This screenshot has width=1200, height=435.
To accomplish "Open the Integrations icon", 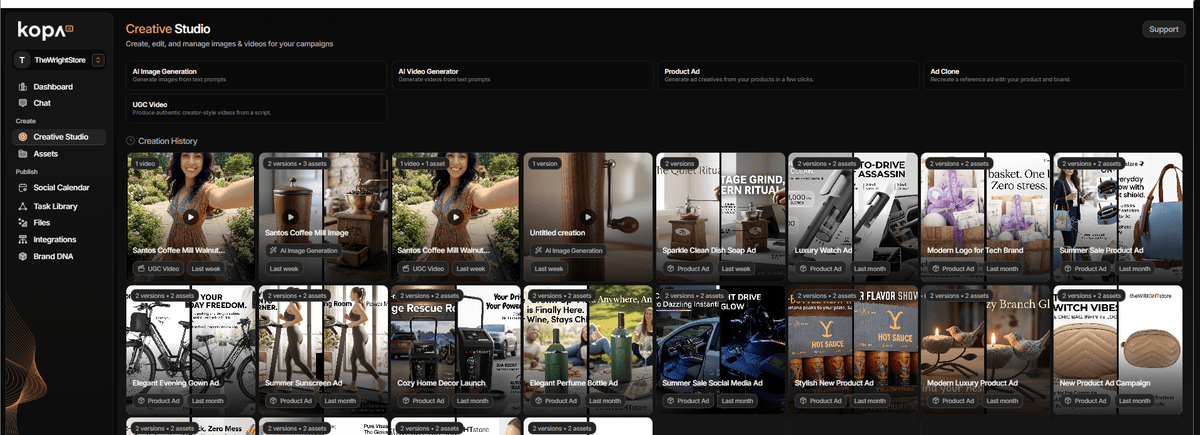I will 23,240.
